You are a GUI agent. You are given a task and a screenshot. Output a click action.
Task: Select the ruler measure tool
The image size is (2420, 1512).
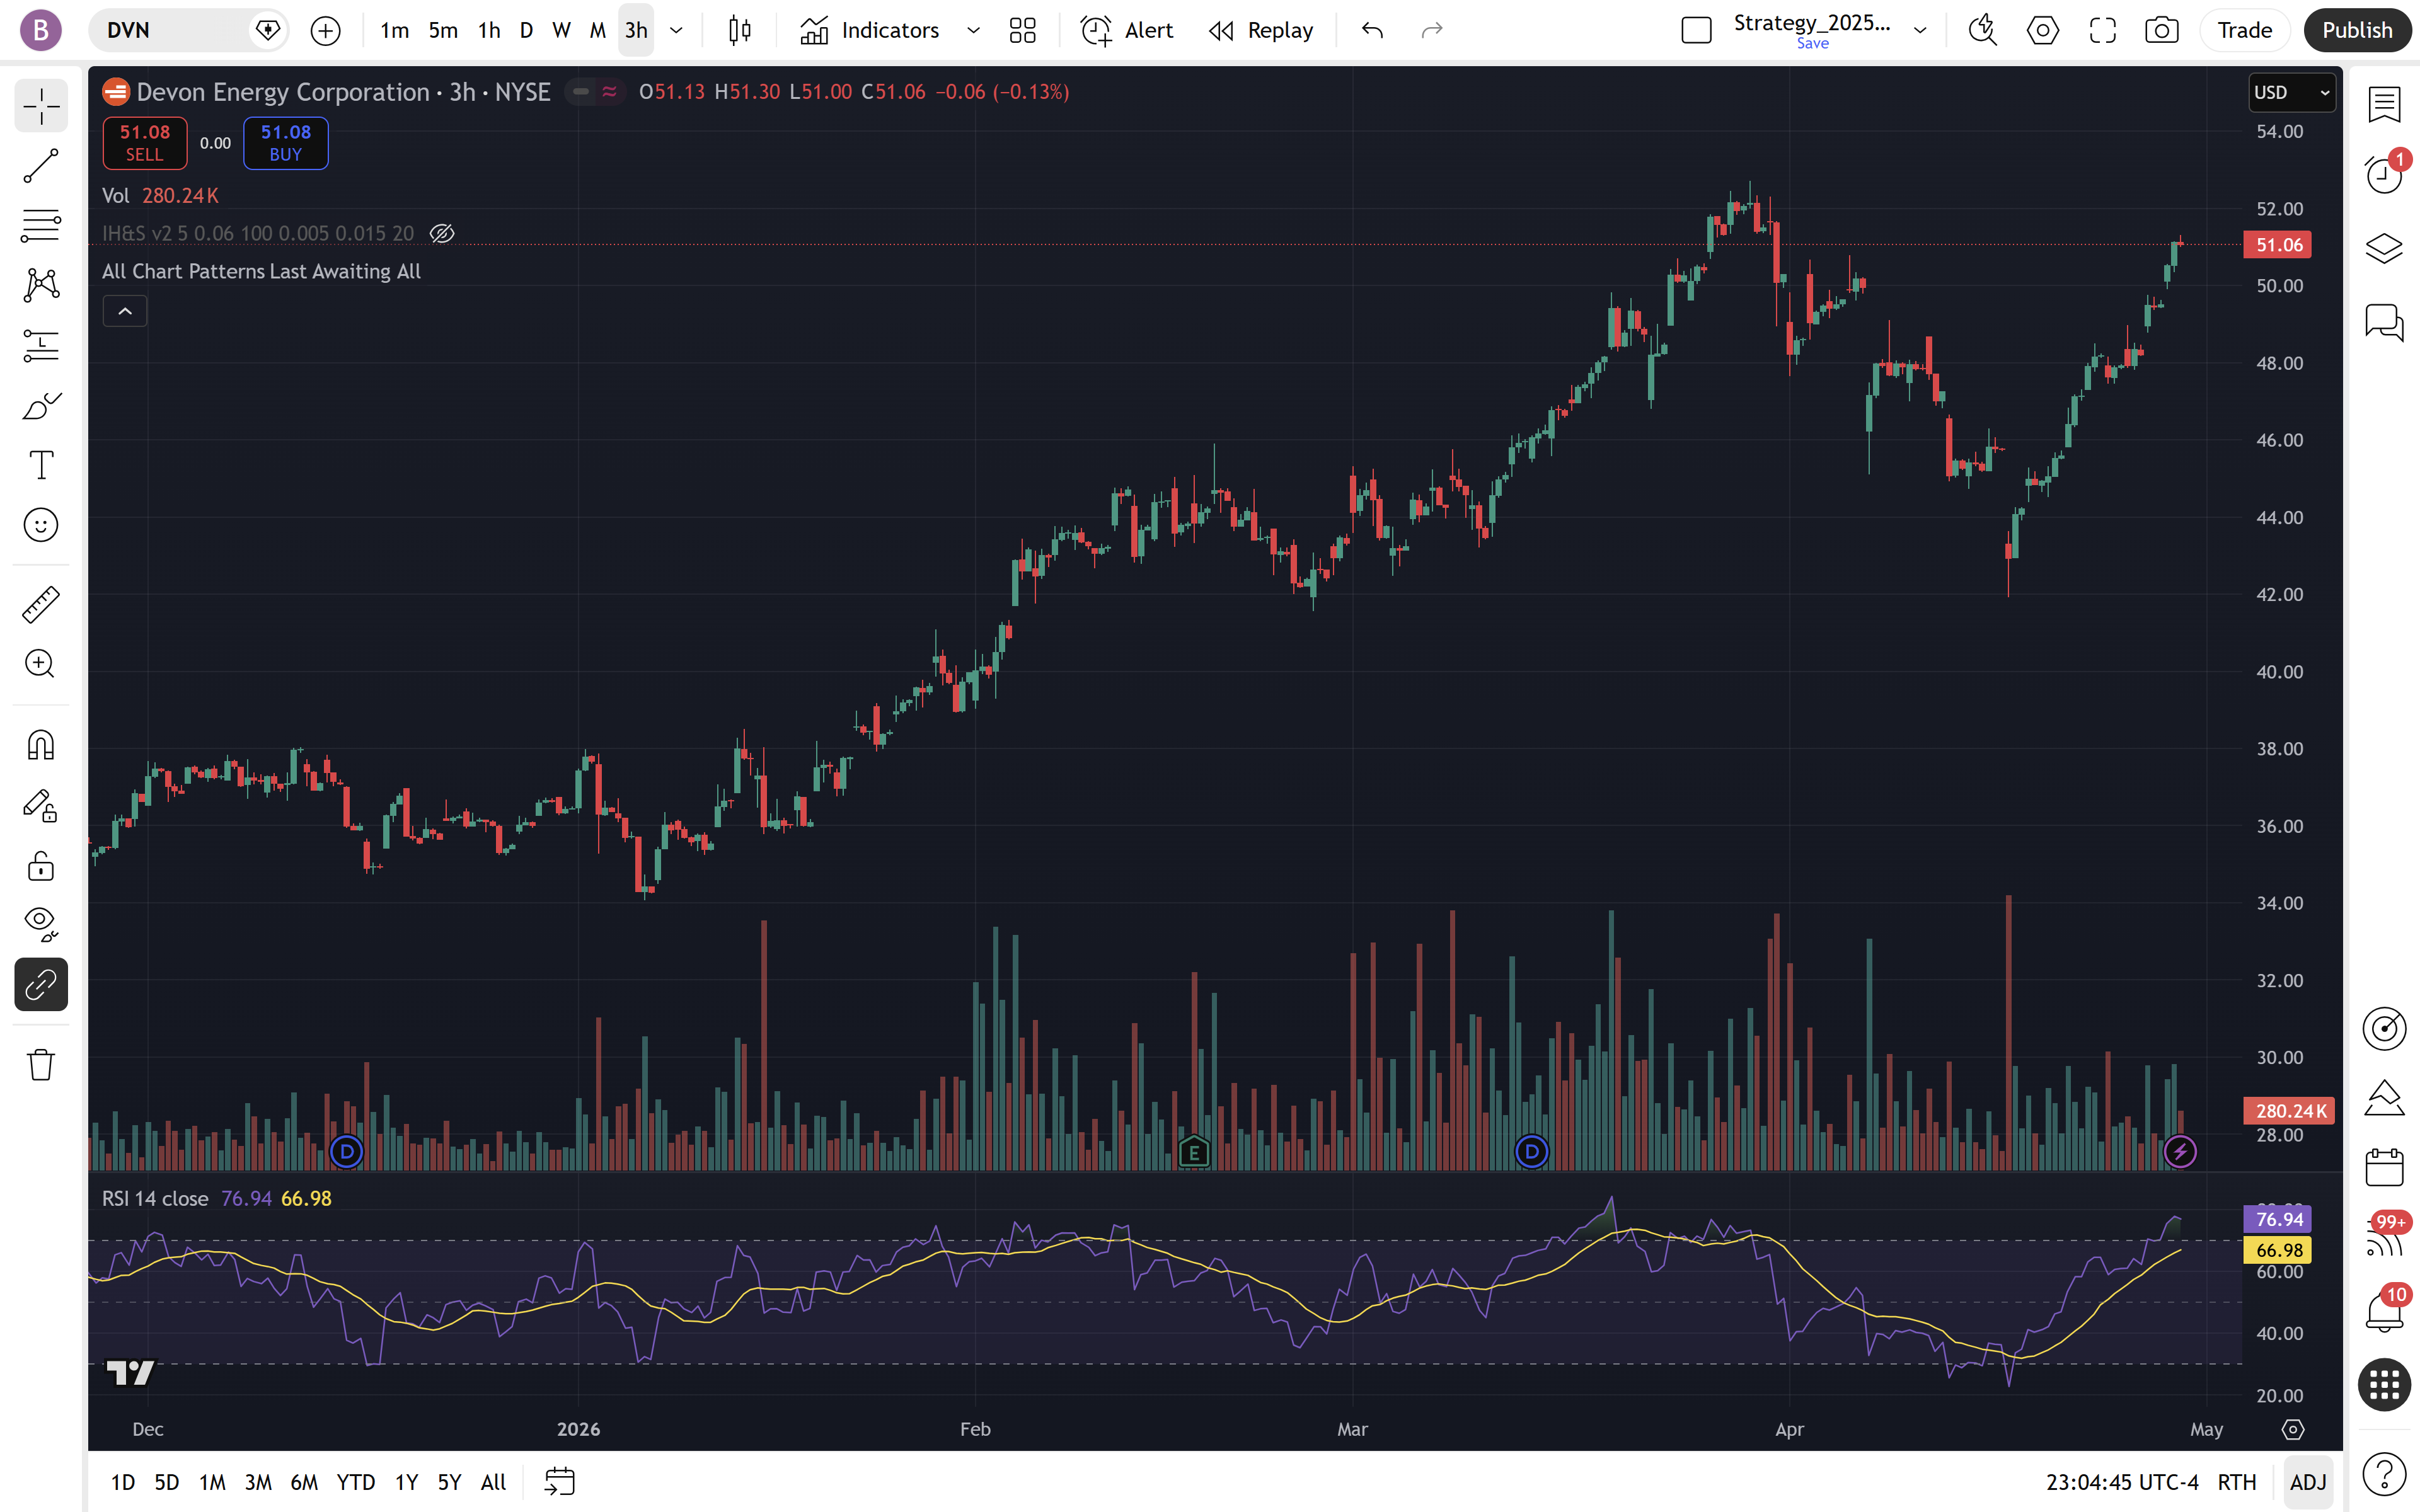tap(41, 605)
